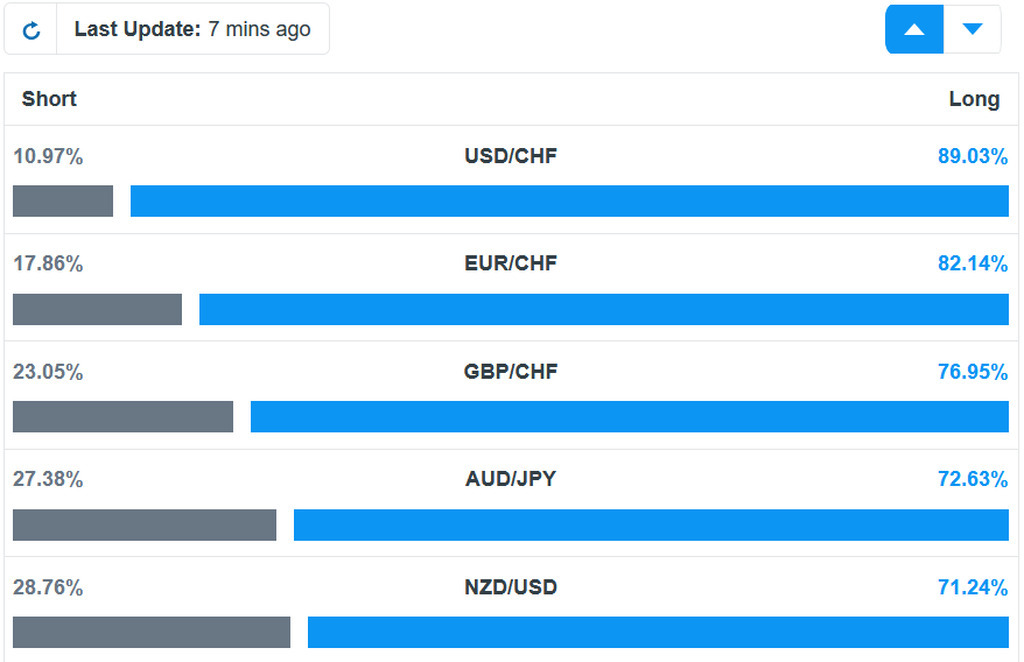Click the 10.97% short percentage
Viewport: 1024px width, 662px height.
click(48, 156)
